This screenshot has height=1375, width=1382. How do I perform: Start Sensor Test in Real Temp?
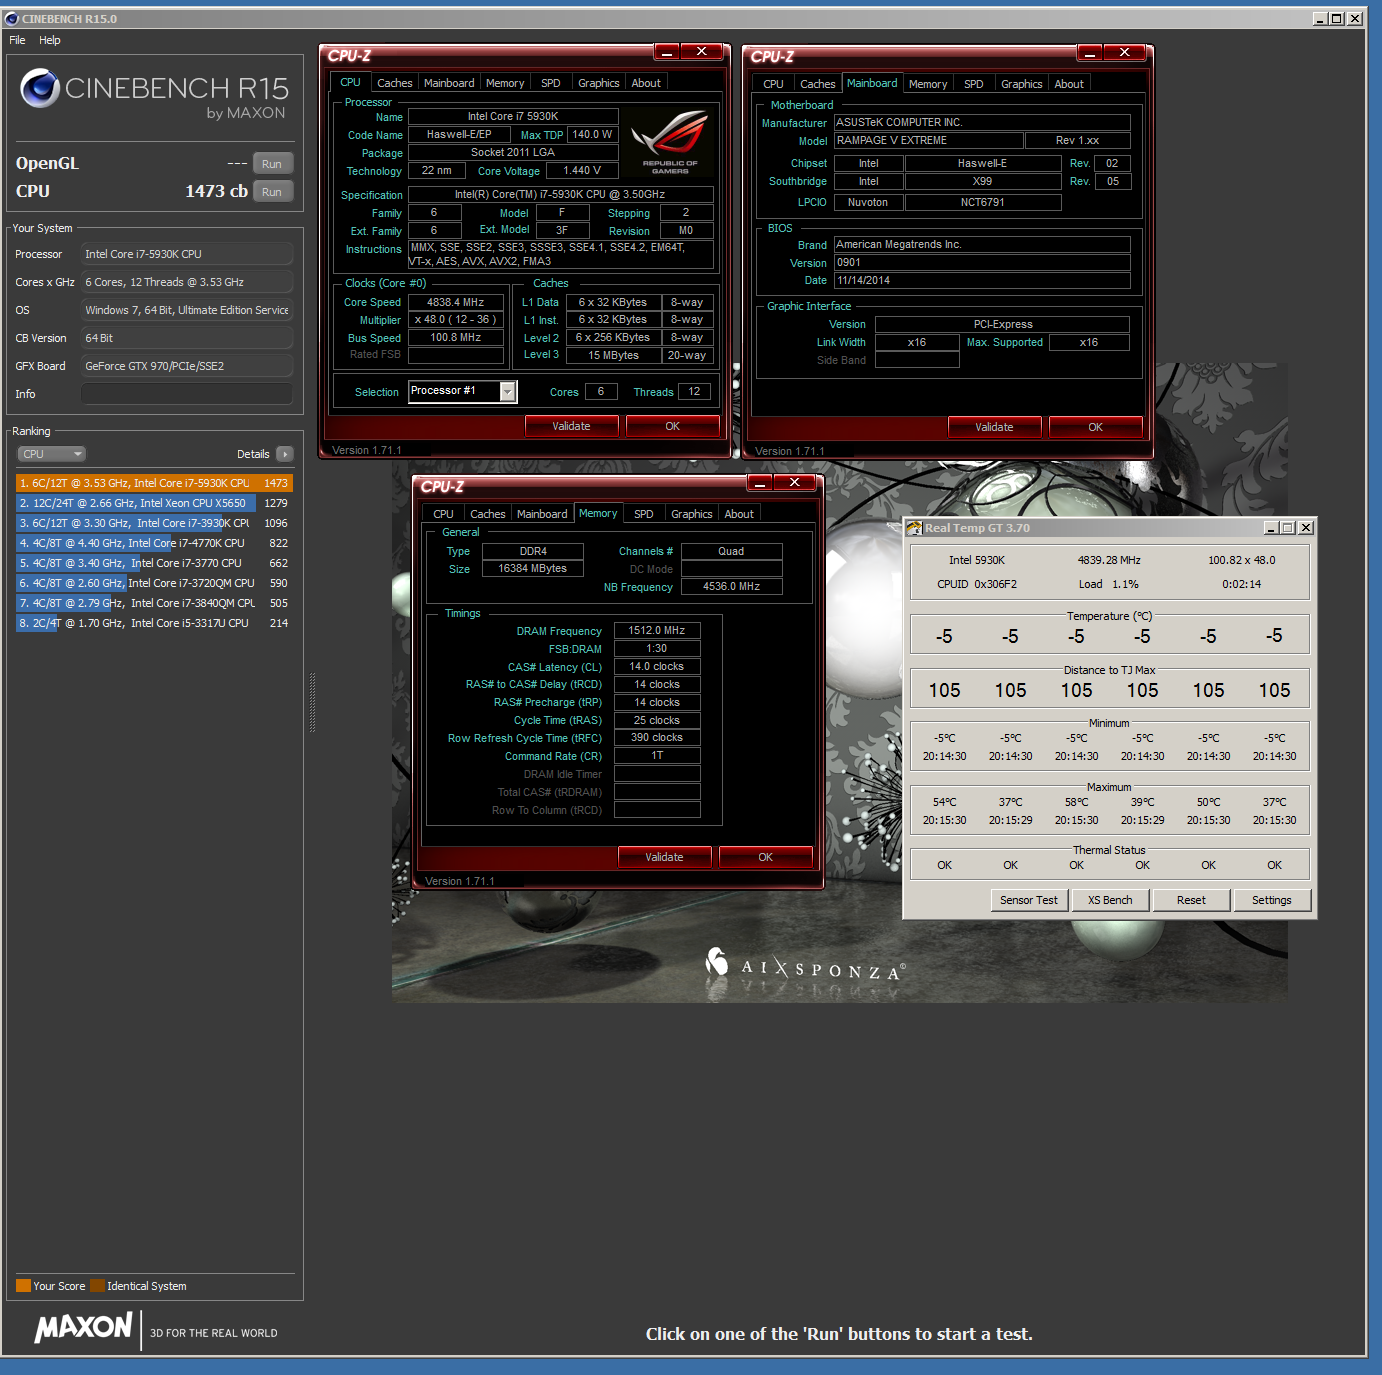coord(1029,900)
